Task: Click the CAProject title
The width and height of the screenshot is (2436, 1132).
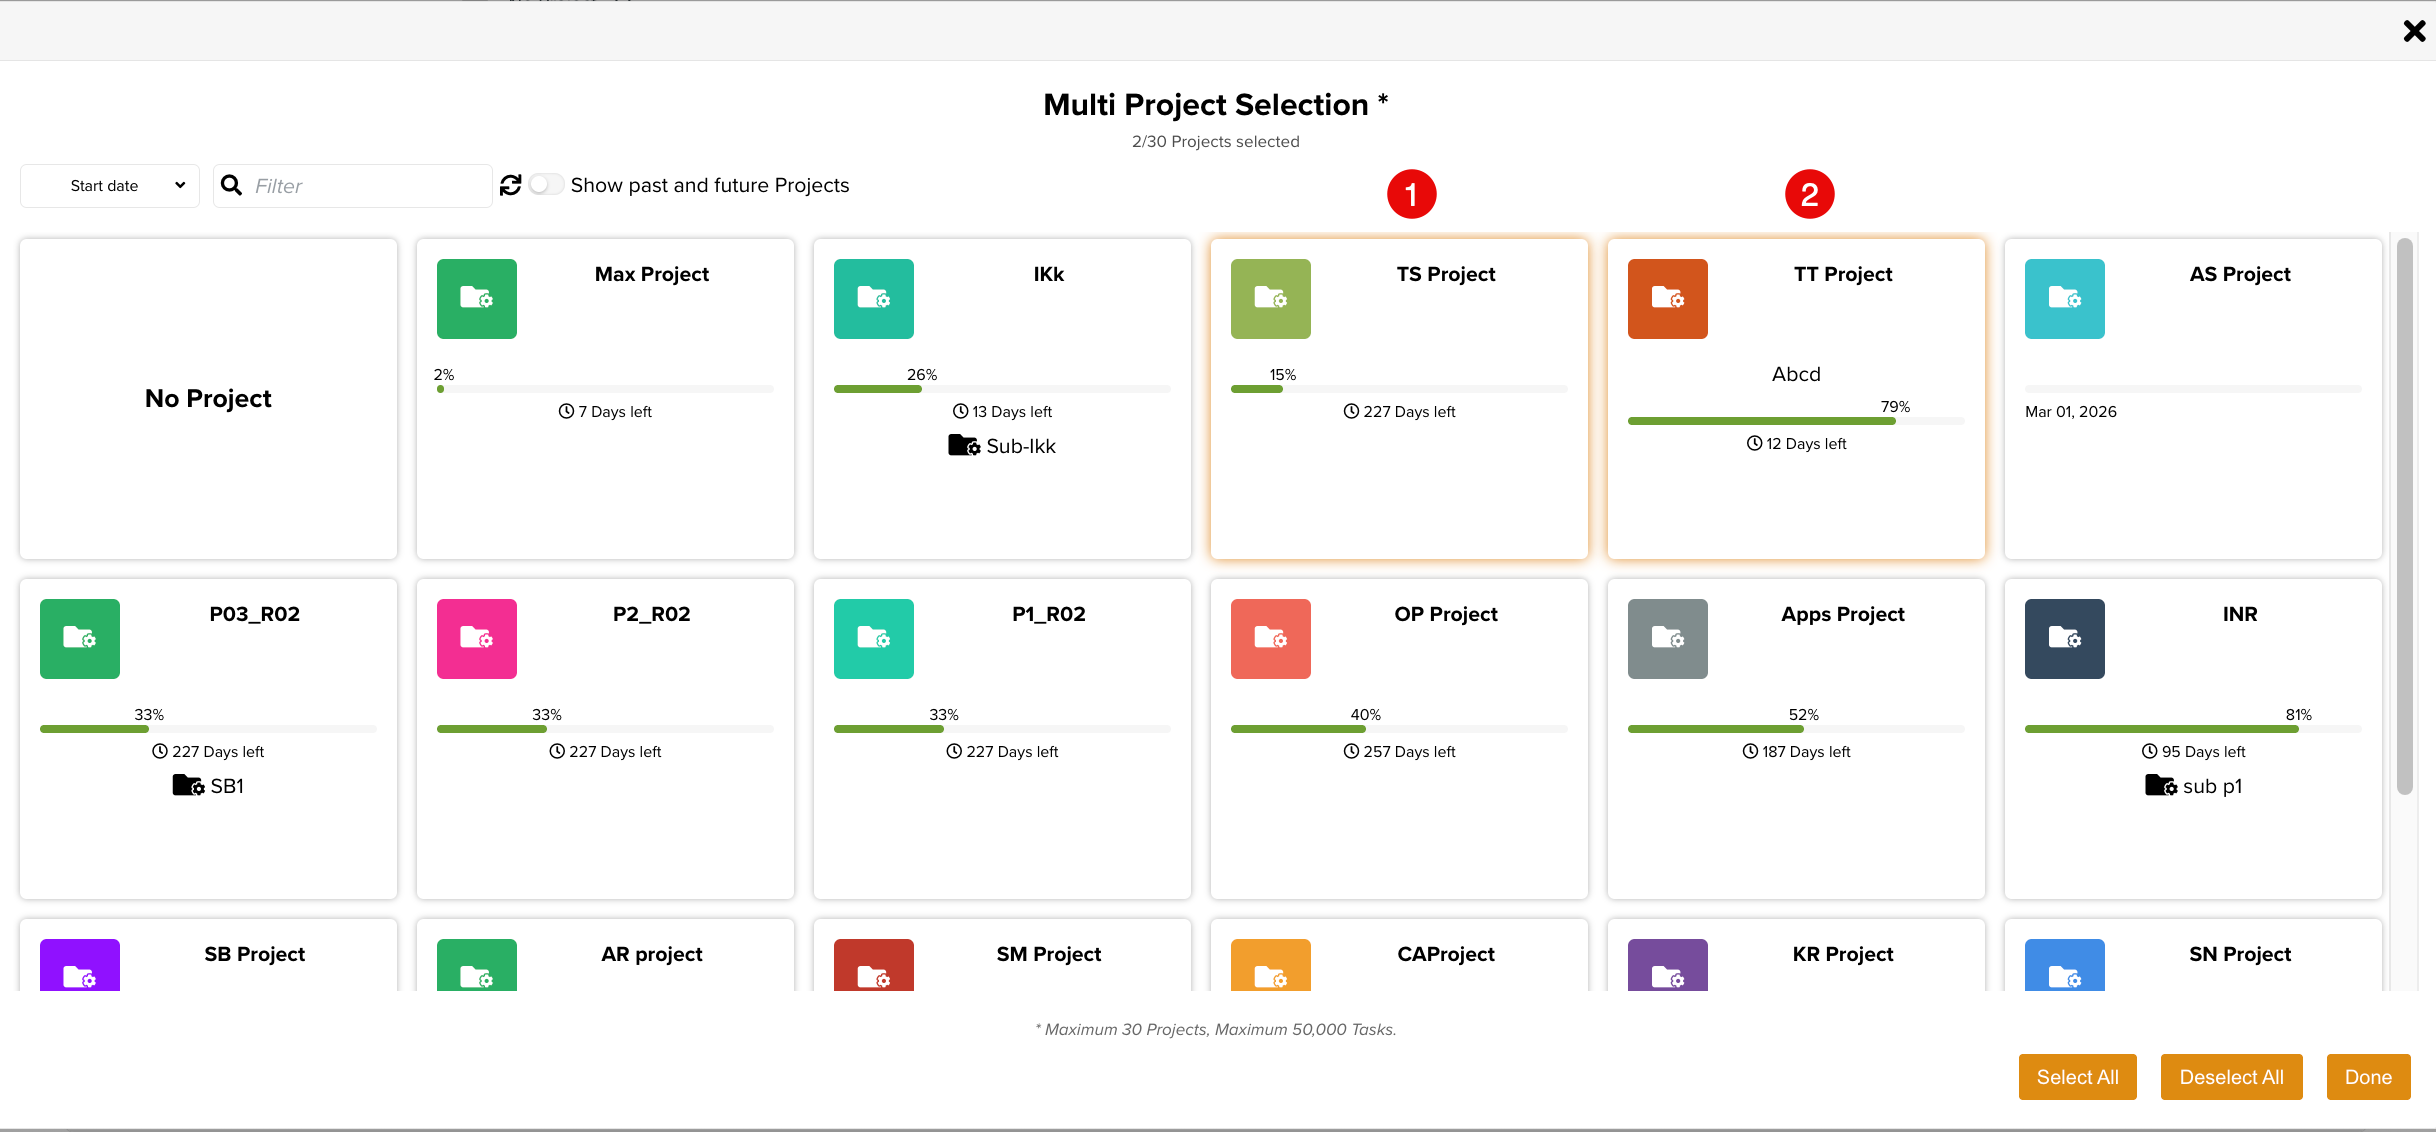Action: click(x=1446, y=954)
